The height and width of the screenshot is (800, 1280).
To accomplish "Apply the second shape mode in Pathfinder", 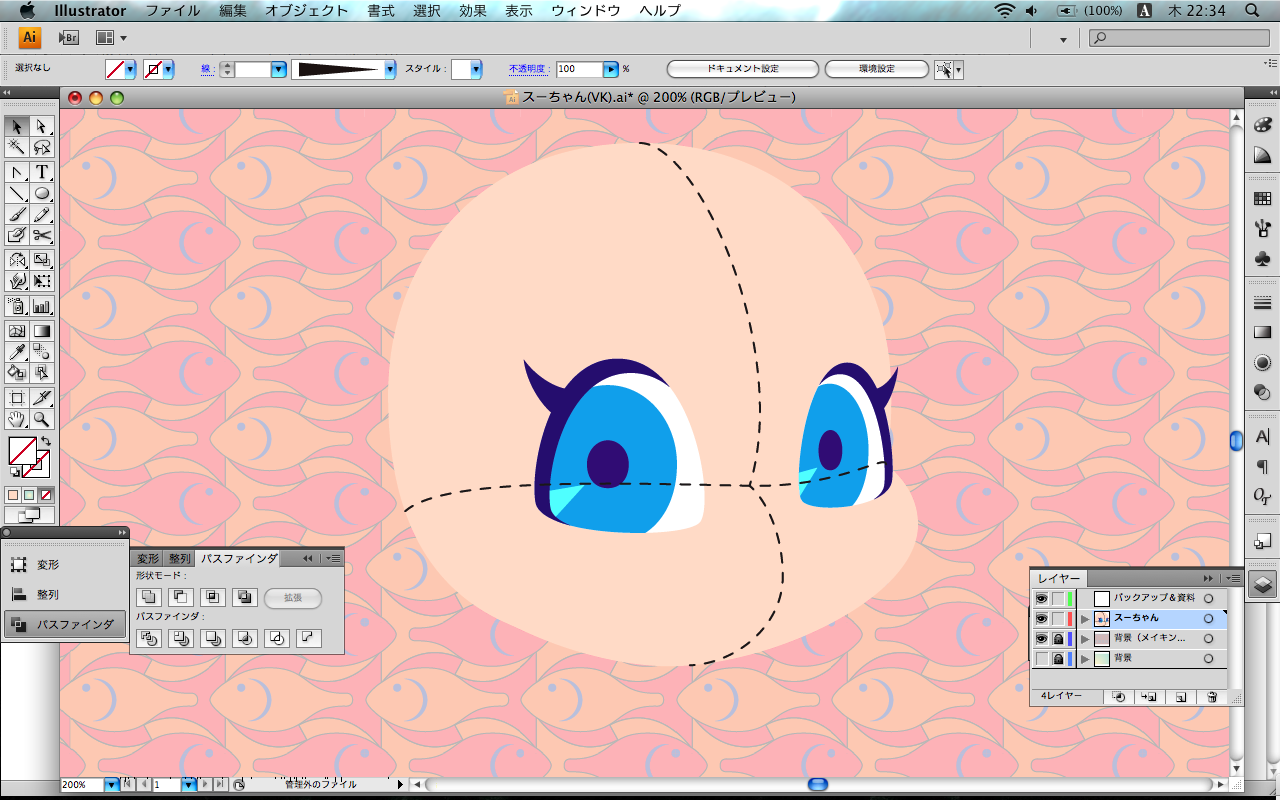I will pos(180,598).
